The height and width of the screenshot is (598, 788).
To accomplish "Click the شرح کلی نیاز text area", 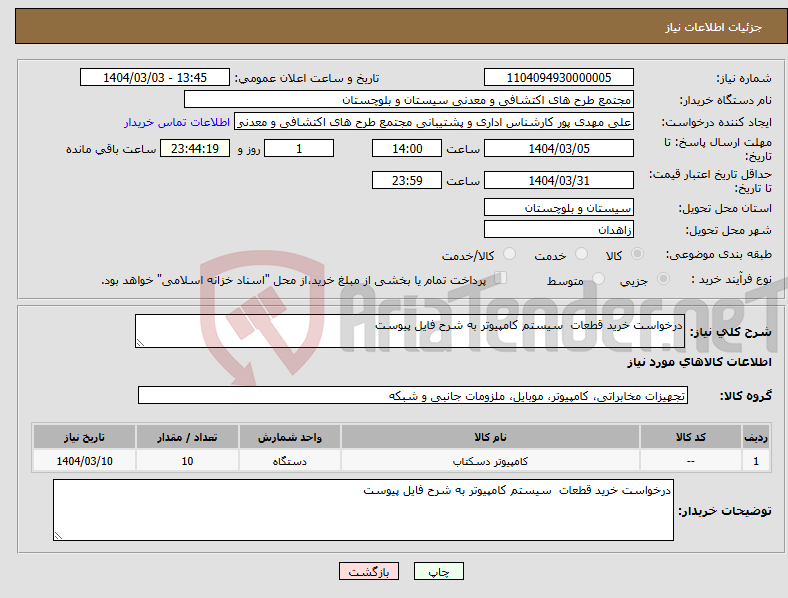I will (410, 331).
